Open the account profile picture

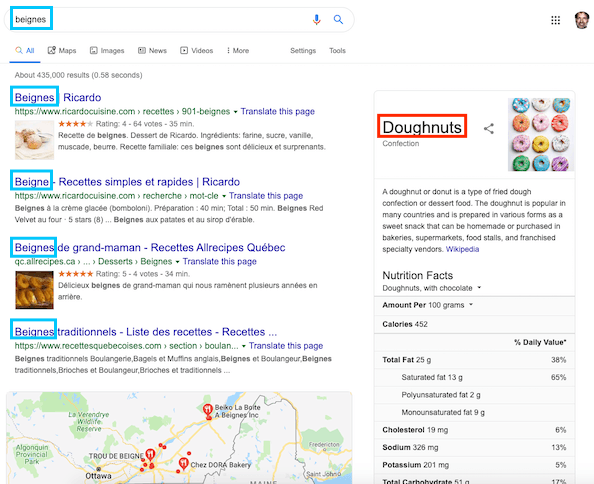(581, 20)
